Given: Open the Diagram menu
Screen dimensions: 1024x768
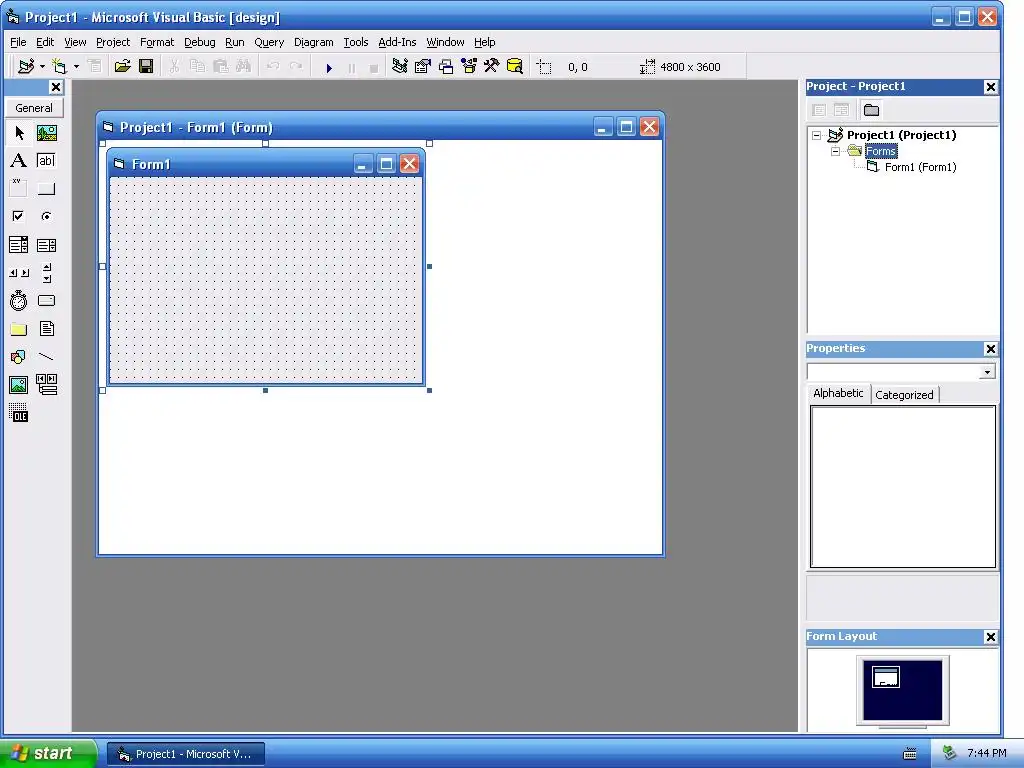Looking at the screenshot, I should [313, 42].
